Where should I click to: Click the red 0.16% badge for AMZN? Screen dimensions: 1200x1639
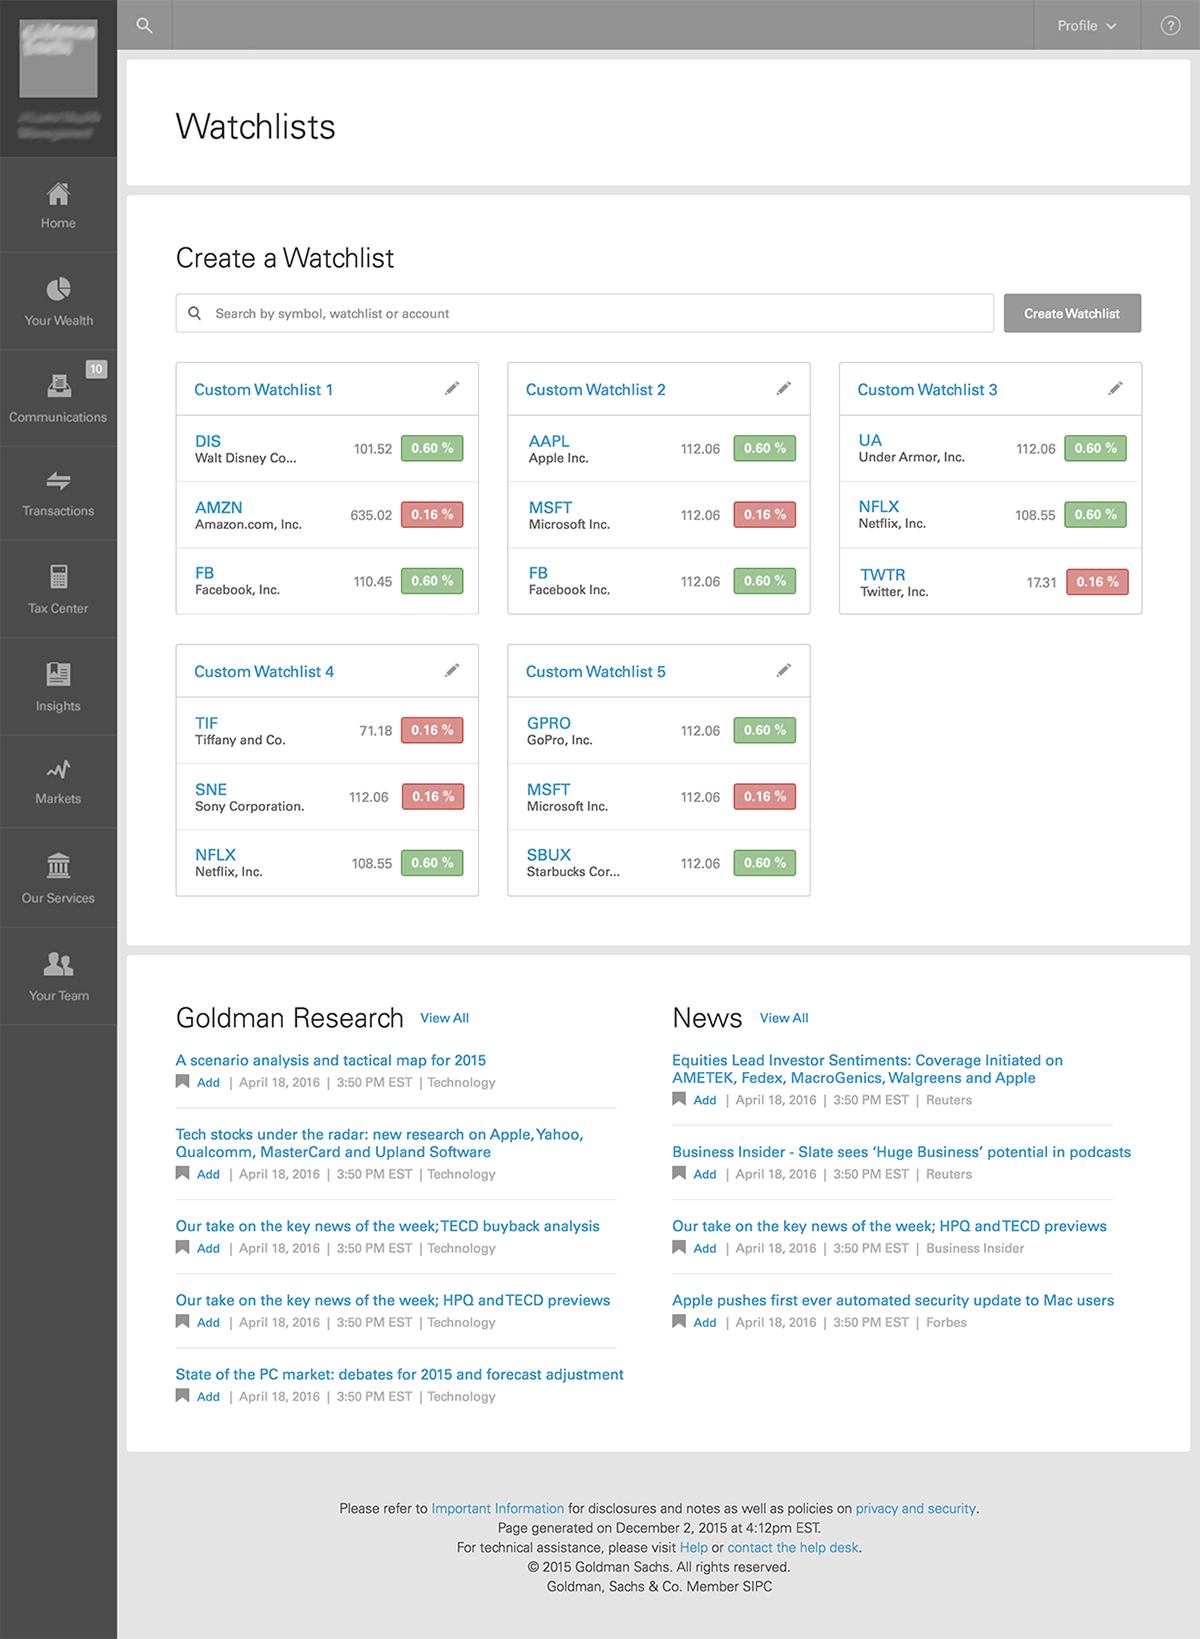(x=432, y=514)
